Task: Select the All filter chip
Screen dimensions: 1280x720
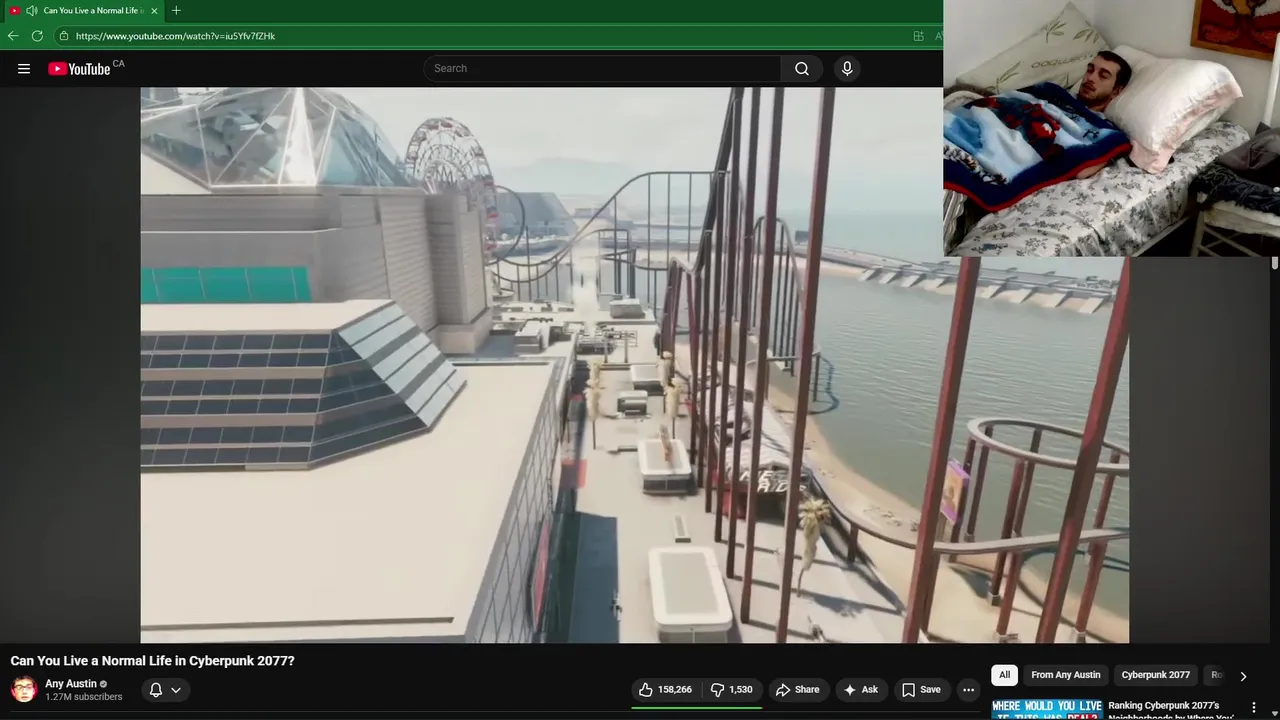Action: [x=1005, y=675]
